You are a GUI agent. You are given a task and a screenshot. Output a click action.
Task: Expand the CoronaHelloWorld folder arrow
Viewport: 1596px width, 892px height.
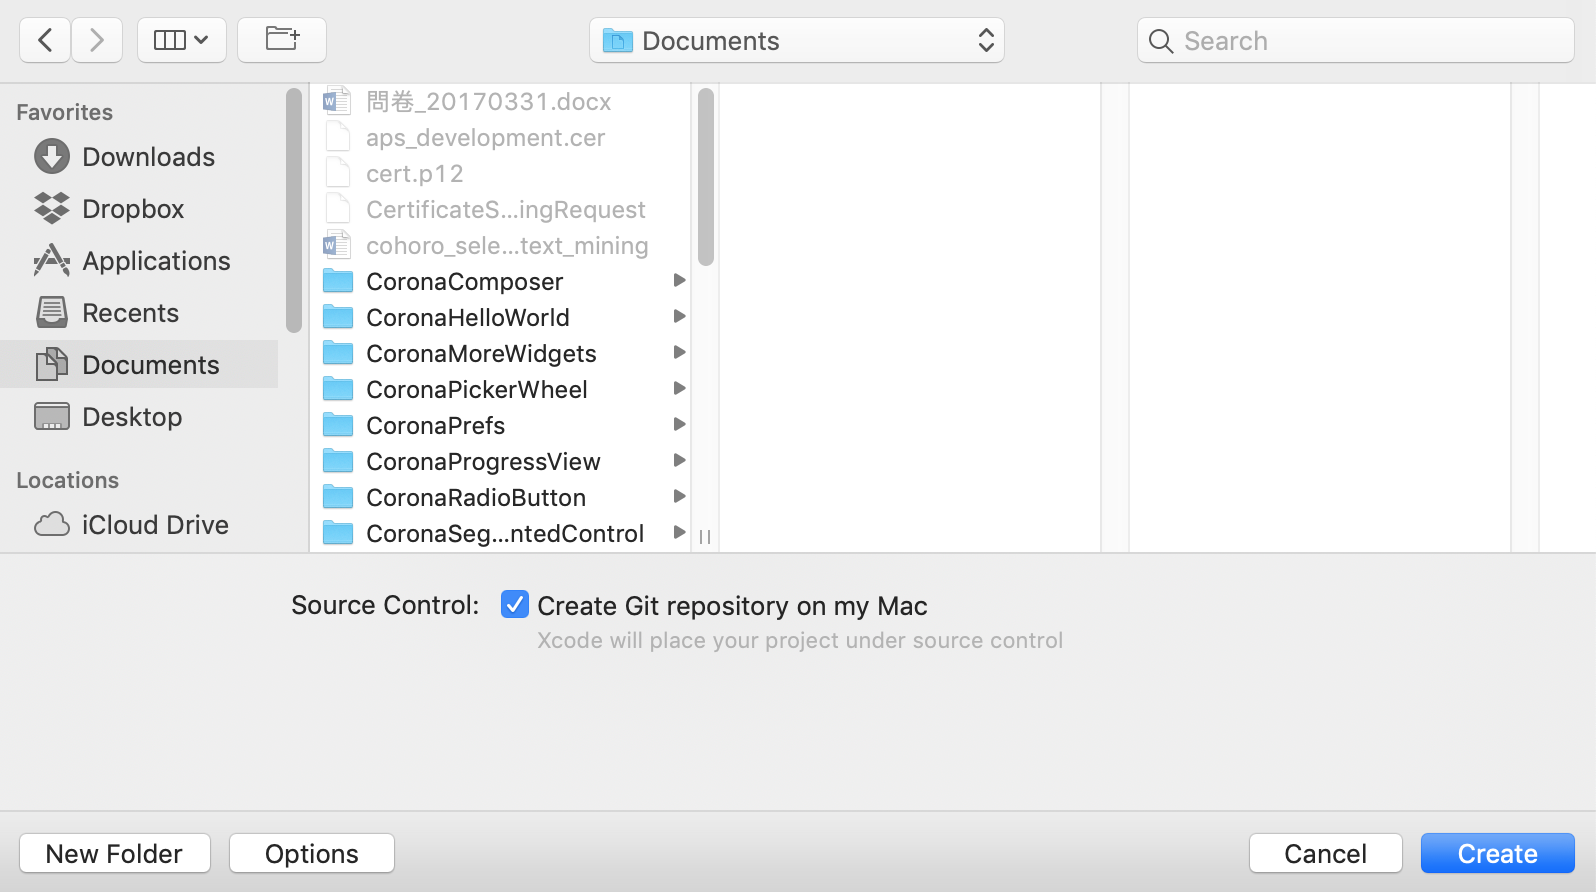(x=679, y=316)
